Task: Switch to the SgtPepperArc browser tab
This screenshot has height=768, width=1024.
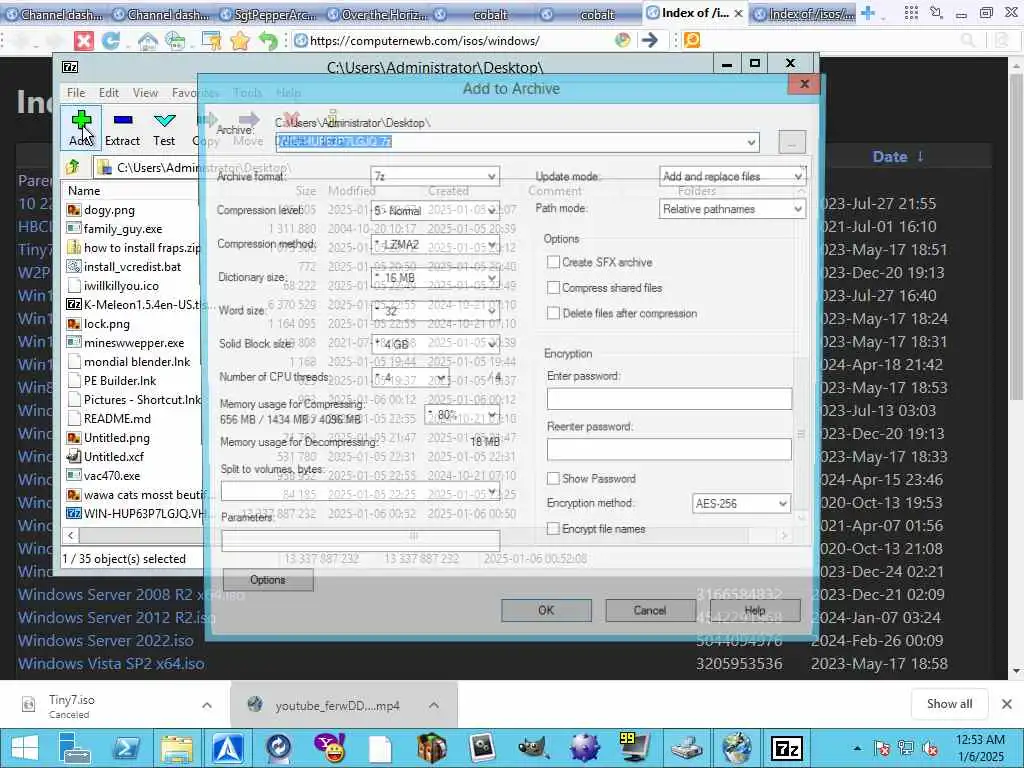Action: [x=268, y=14]
